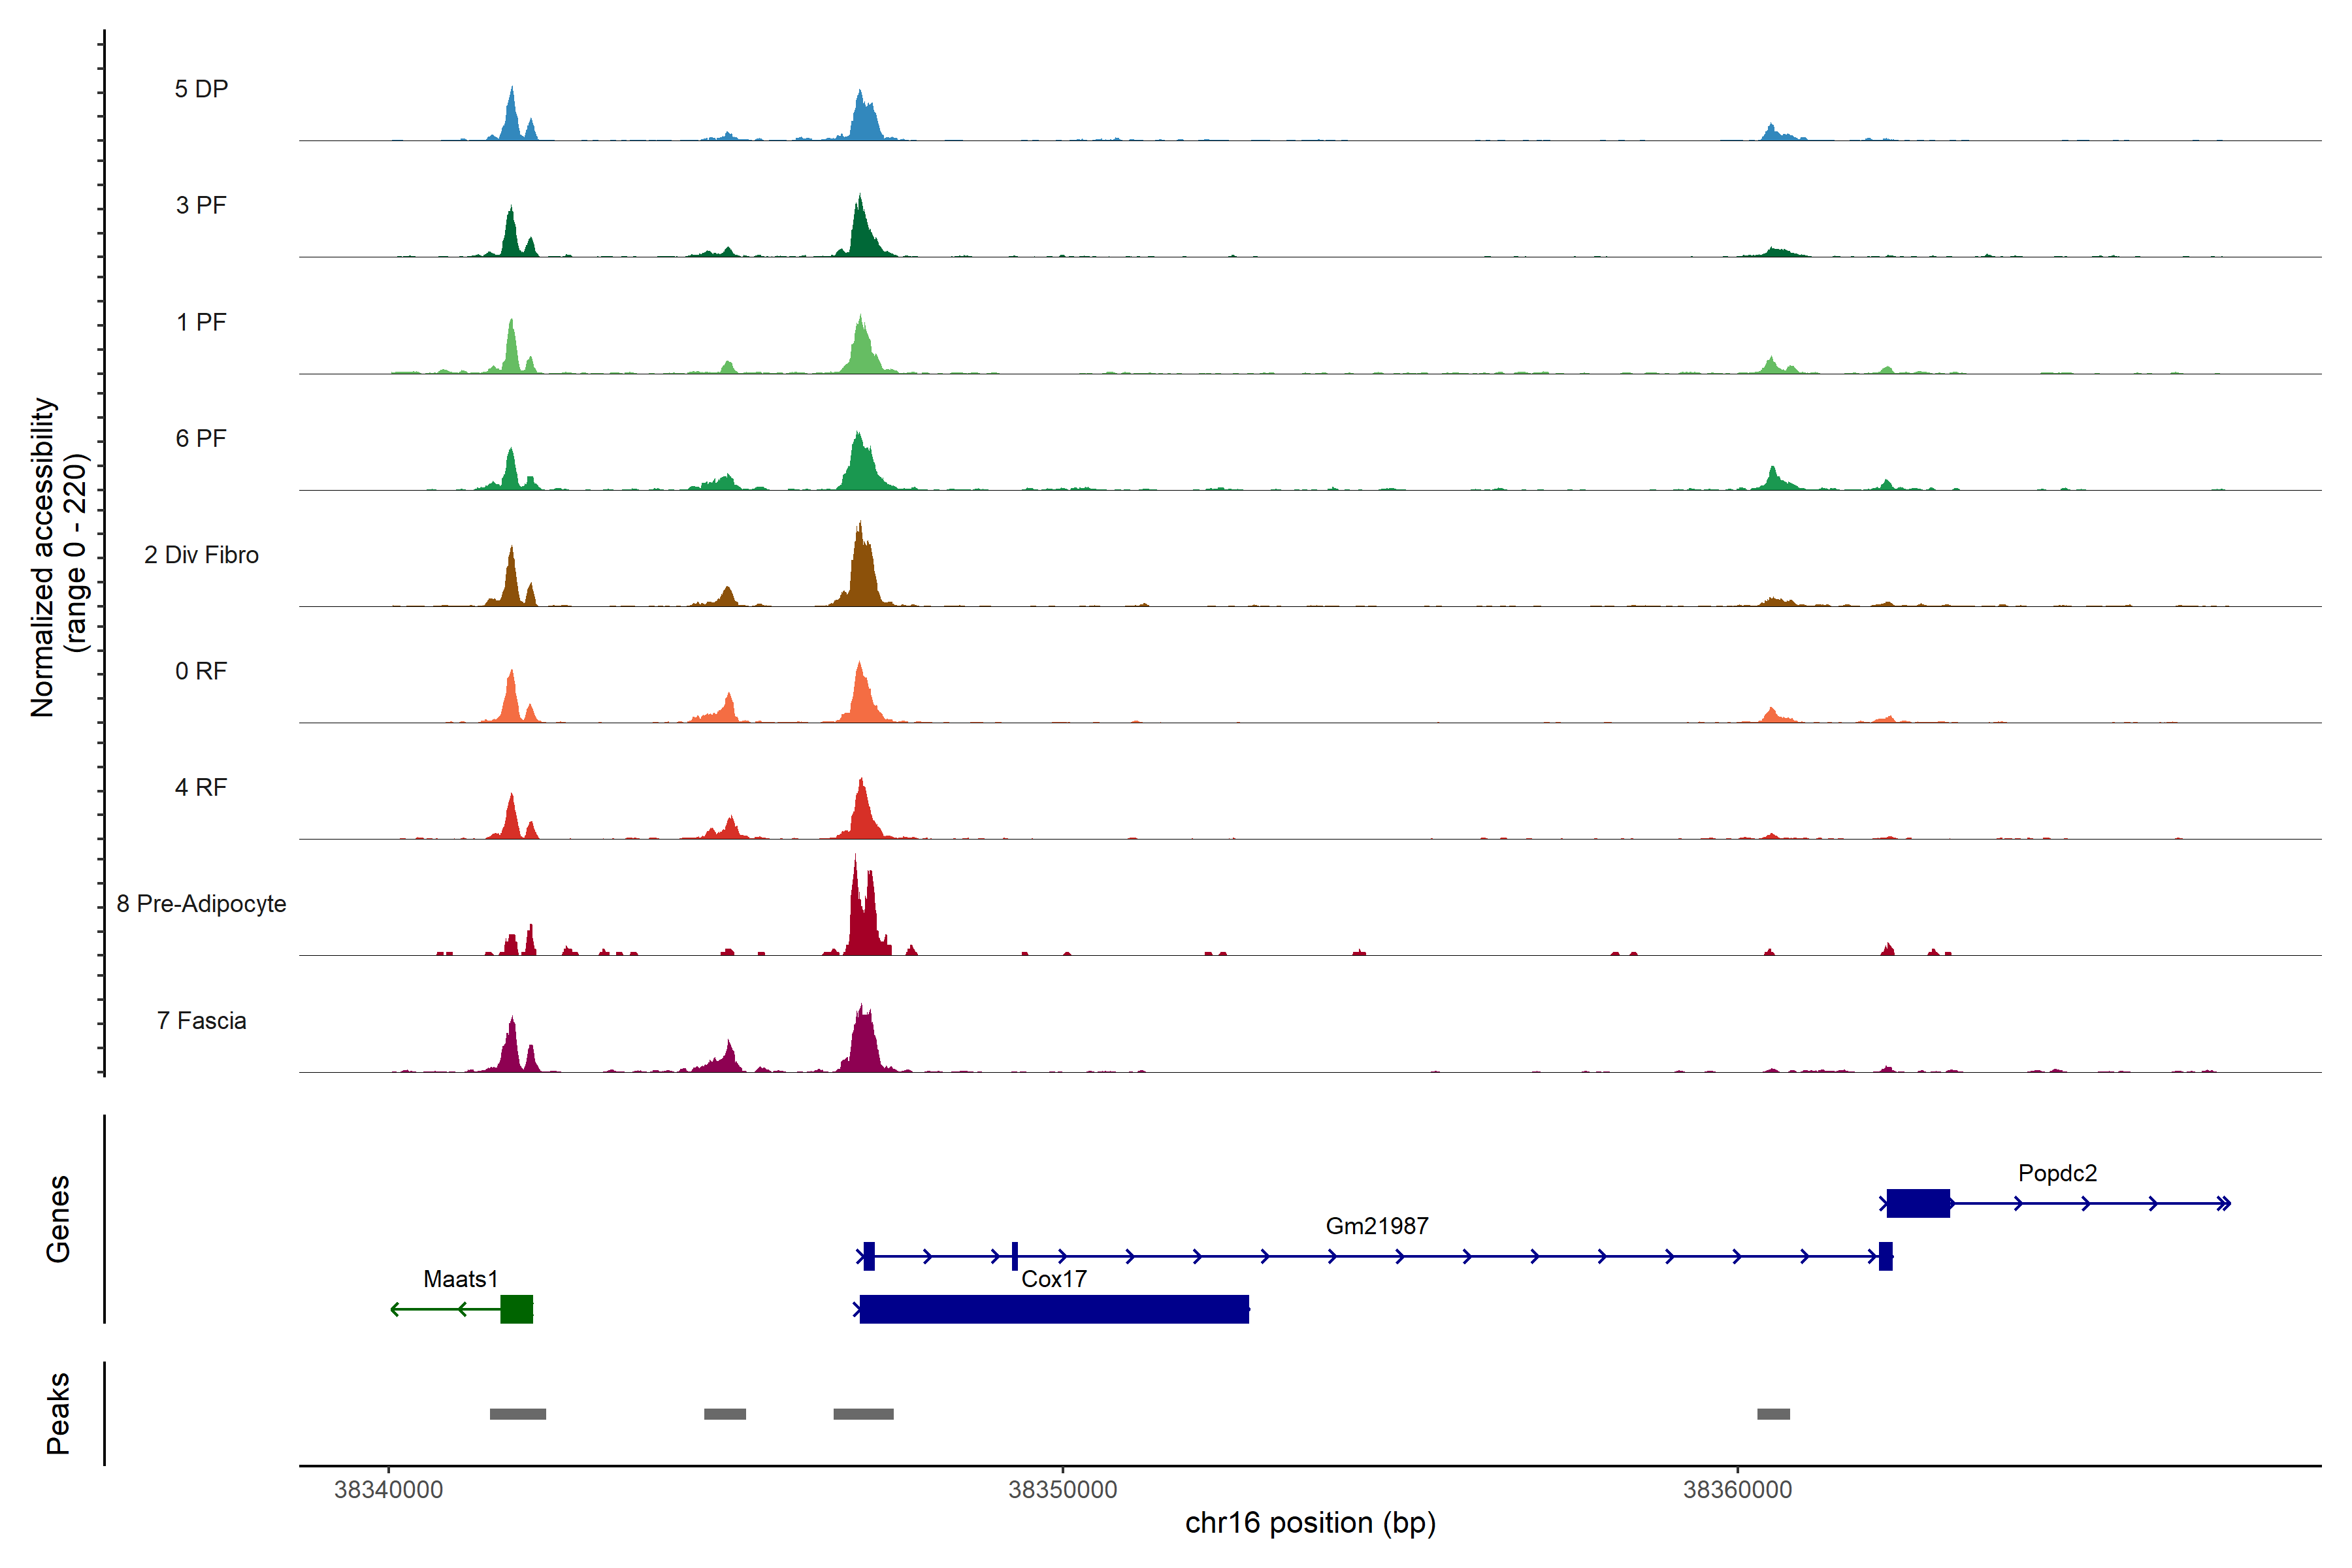Image resolution: width=2352 pixels, height=1568 pixels.
Task: Select the second gray peak bar
Action: click(x=725, y=1414)
